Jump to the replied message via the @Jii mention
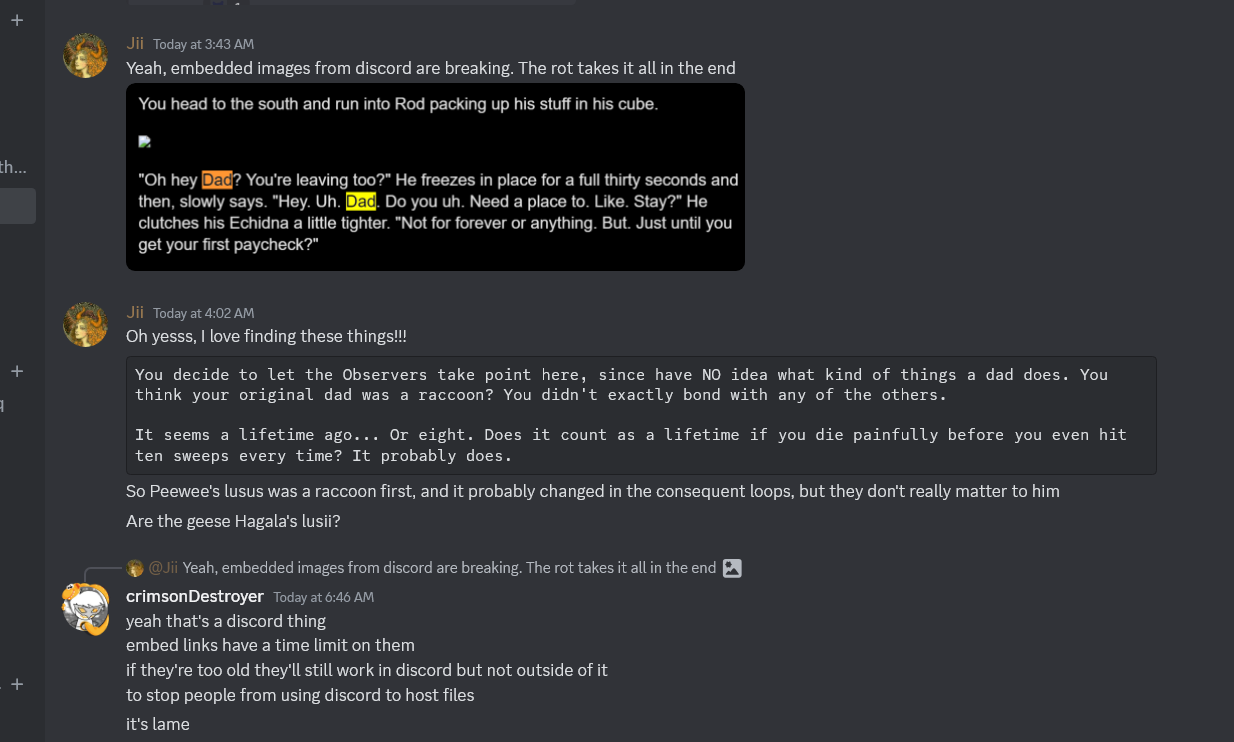This screenshot has width=1234, height=742. [163, 568]
